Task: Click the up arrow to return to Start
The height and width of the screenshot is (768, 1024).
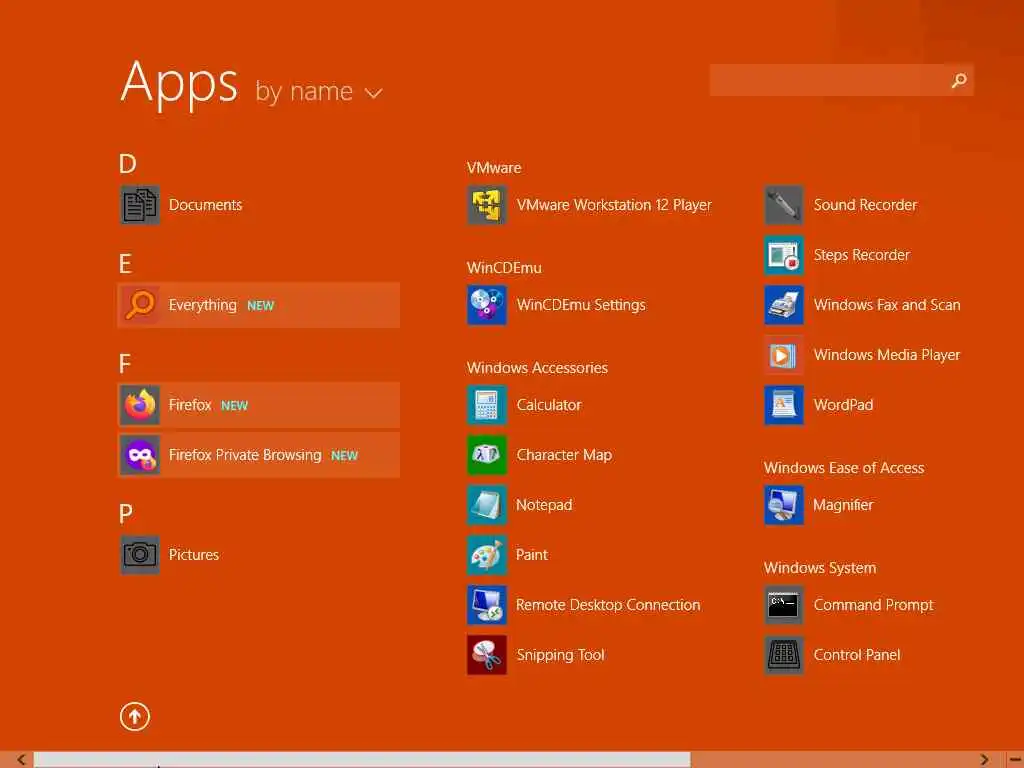Action: click(x=135, y=716)
